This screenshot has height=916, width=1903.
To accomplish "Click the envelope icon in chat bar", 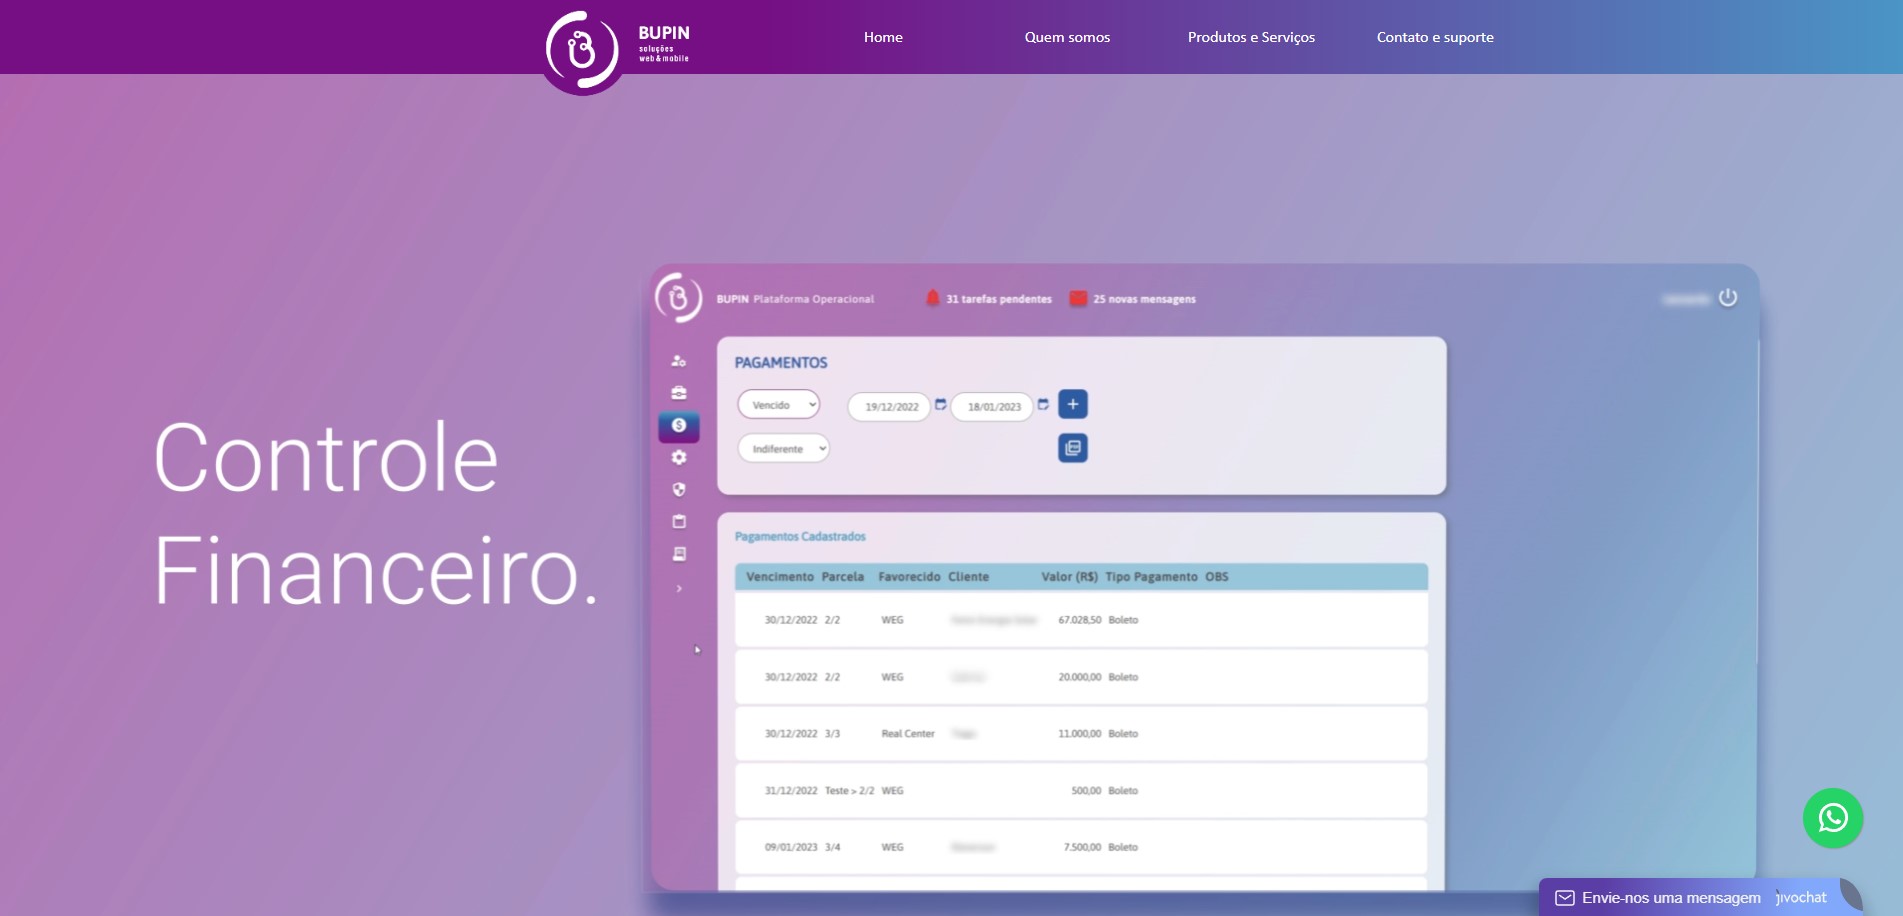I will 1565,898.
